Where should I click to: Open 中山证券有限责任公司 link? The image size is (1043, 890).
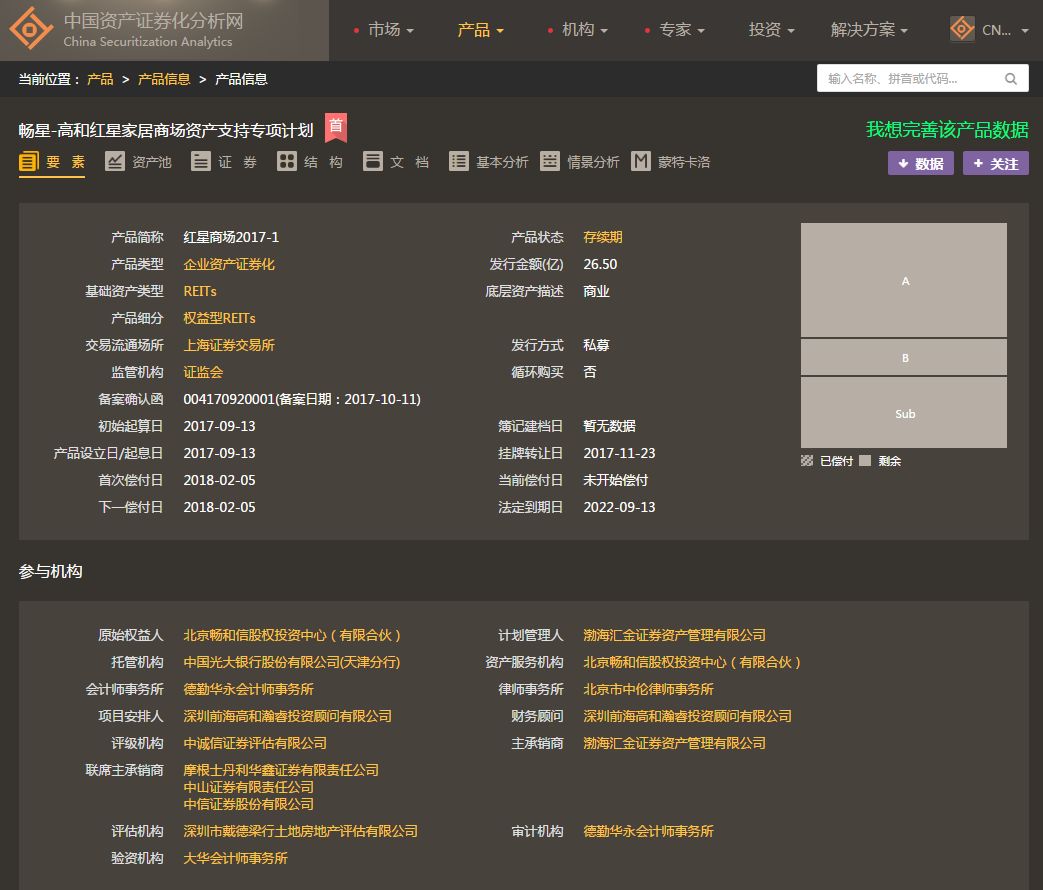tap(249, 787)
